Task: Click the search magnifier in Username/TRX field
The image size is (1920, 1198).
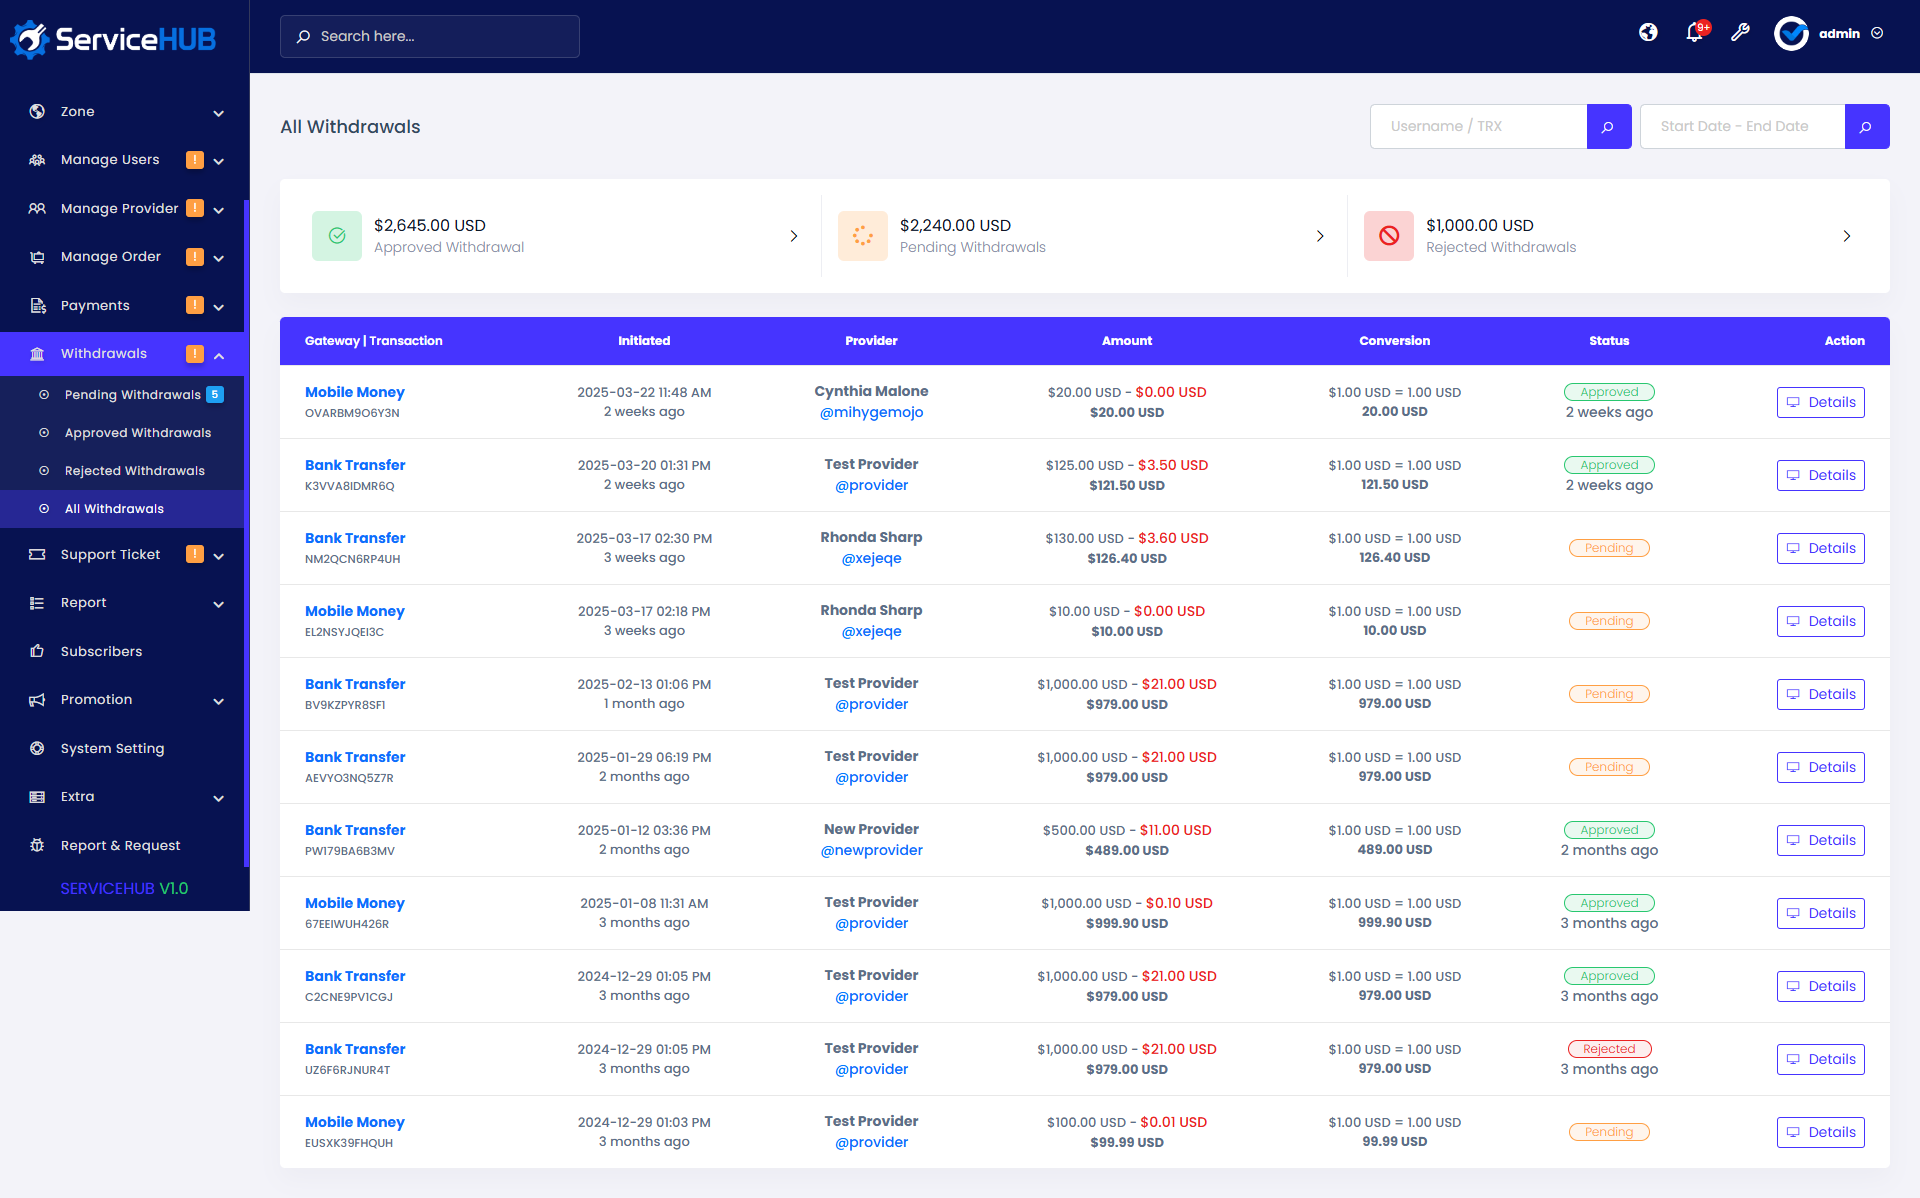Action: pyautogui.click(x=1609, y=126)
